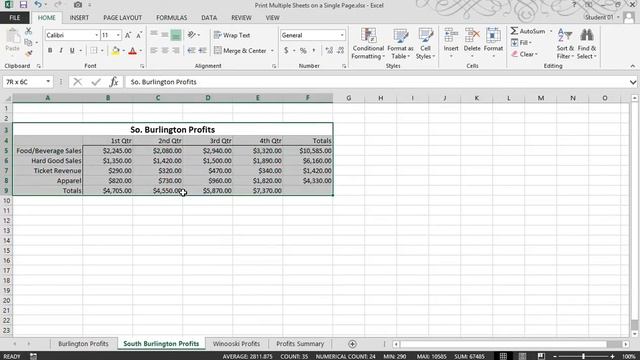The height and width of the screenshot is (360, 640).
Task: Center text horizontally
Action: pos(165,51)
